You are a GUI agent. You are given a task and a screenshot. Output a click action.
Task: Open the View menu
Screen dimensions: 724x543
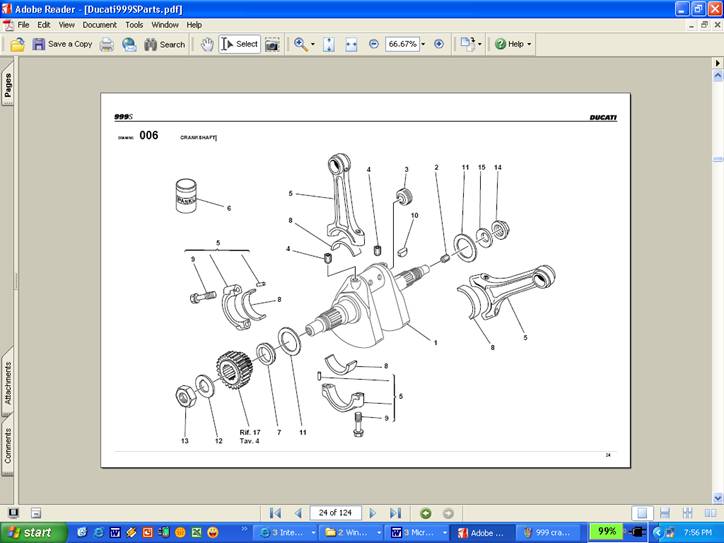tap(66, 25)
